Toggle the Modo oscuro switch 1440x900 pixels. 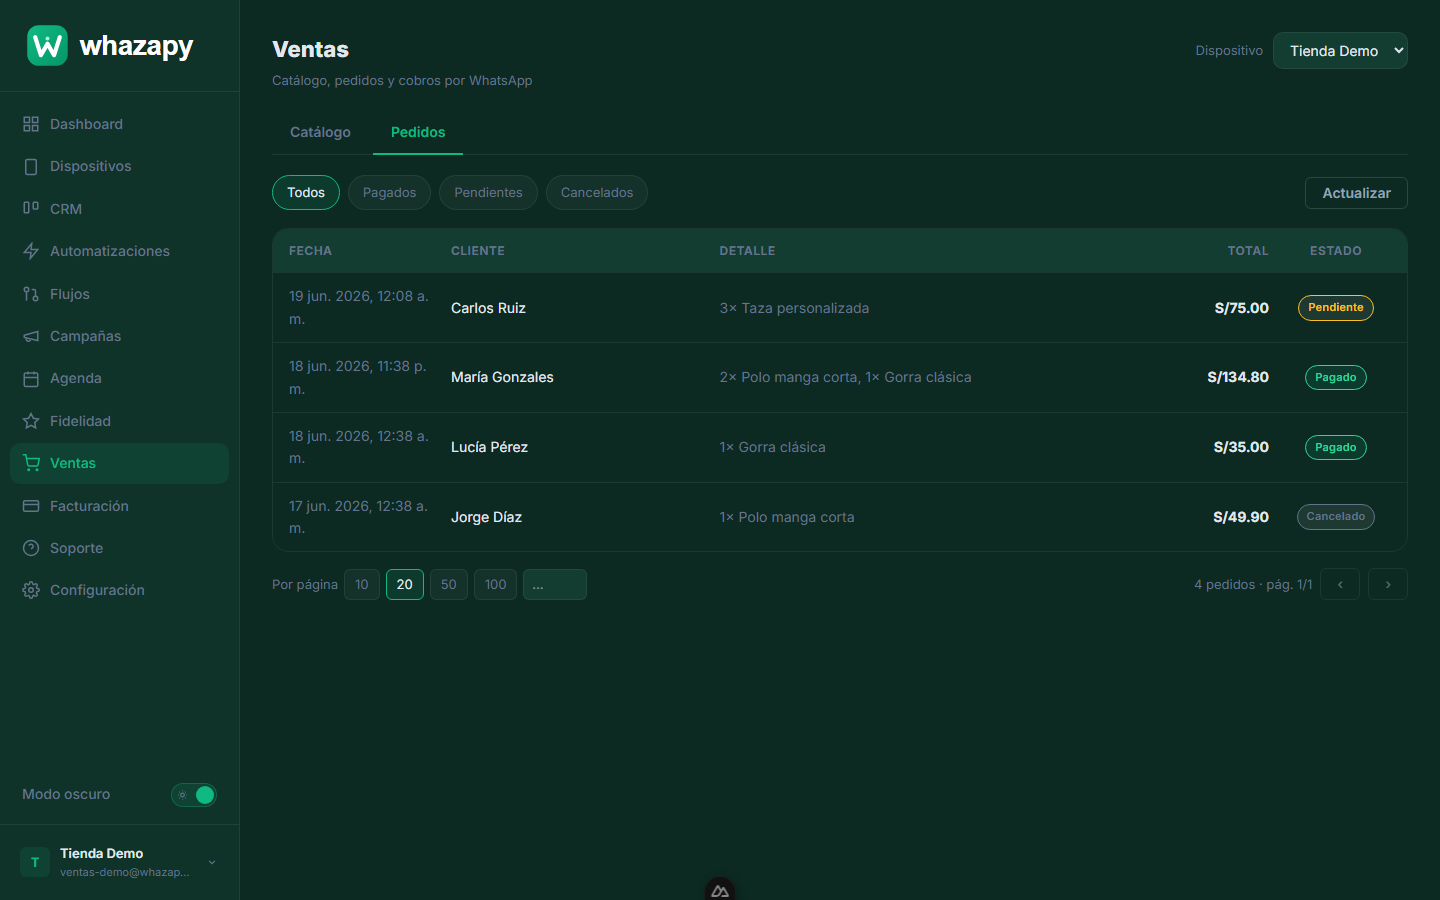pos(194,795)
